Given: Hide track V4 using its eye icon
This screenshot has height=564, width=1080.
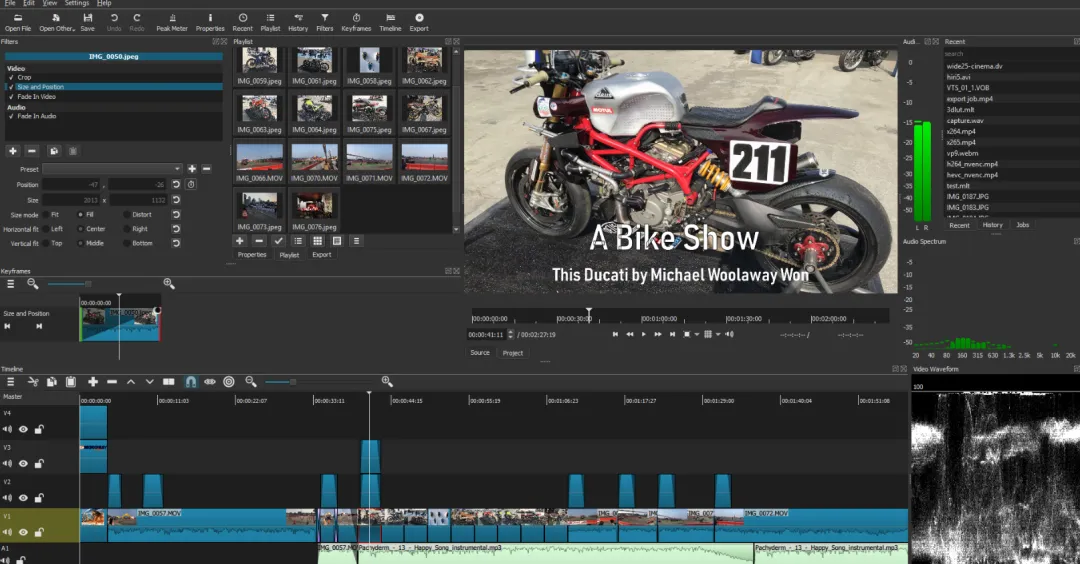Looking at the screenshot, I should (23, 429).
